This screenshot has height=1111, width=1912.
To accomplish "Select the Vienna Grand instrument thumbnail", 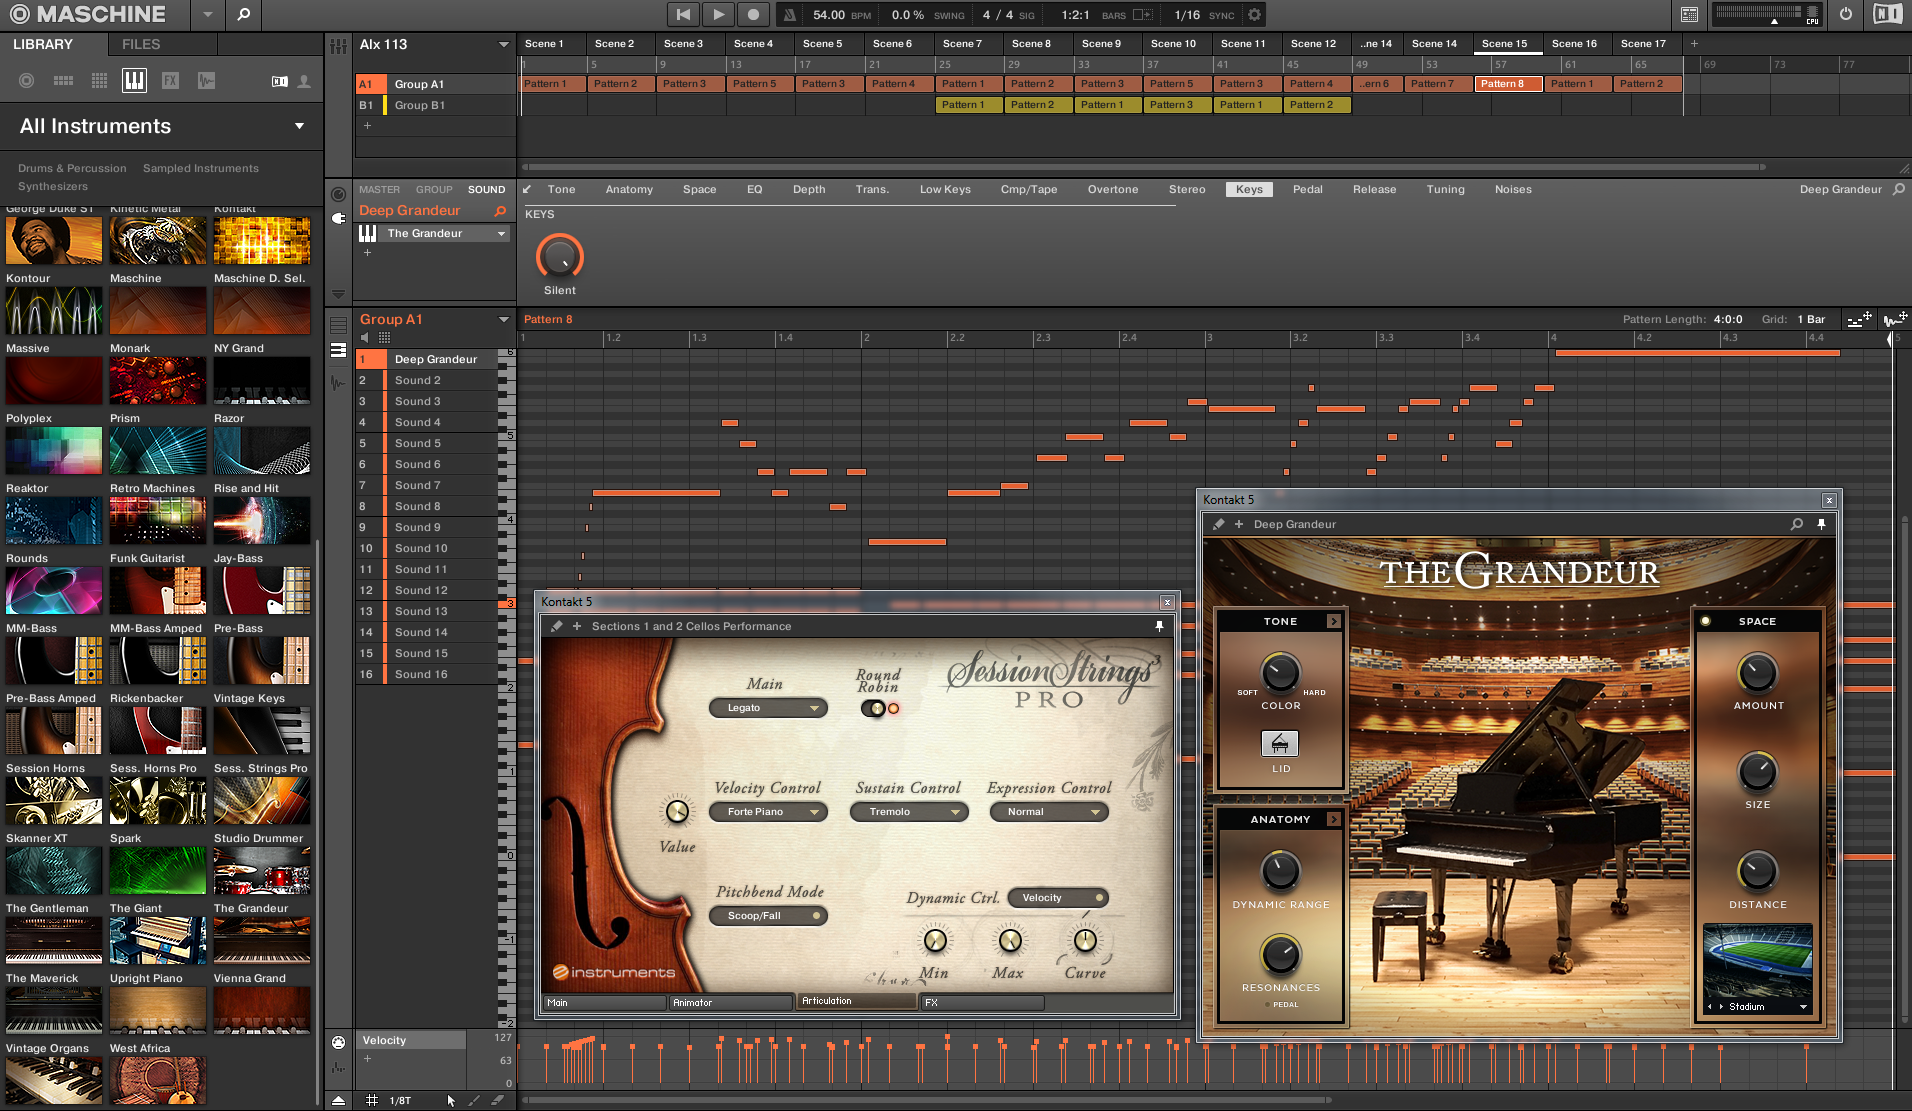I will tap(261, 1009).
